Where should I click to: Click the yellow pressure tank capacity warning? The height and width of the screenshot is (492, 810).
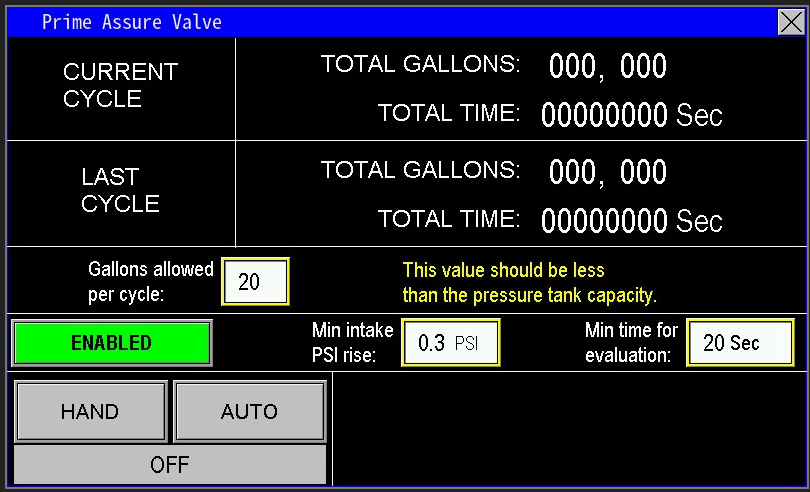(529, 283)
